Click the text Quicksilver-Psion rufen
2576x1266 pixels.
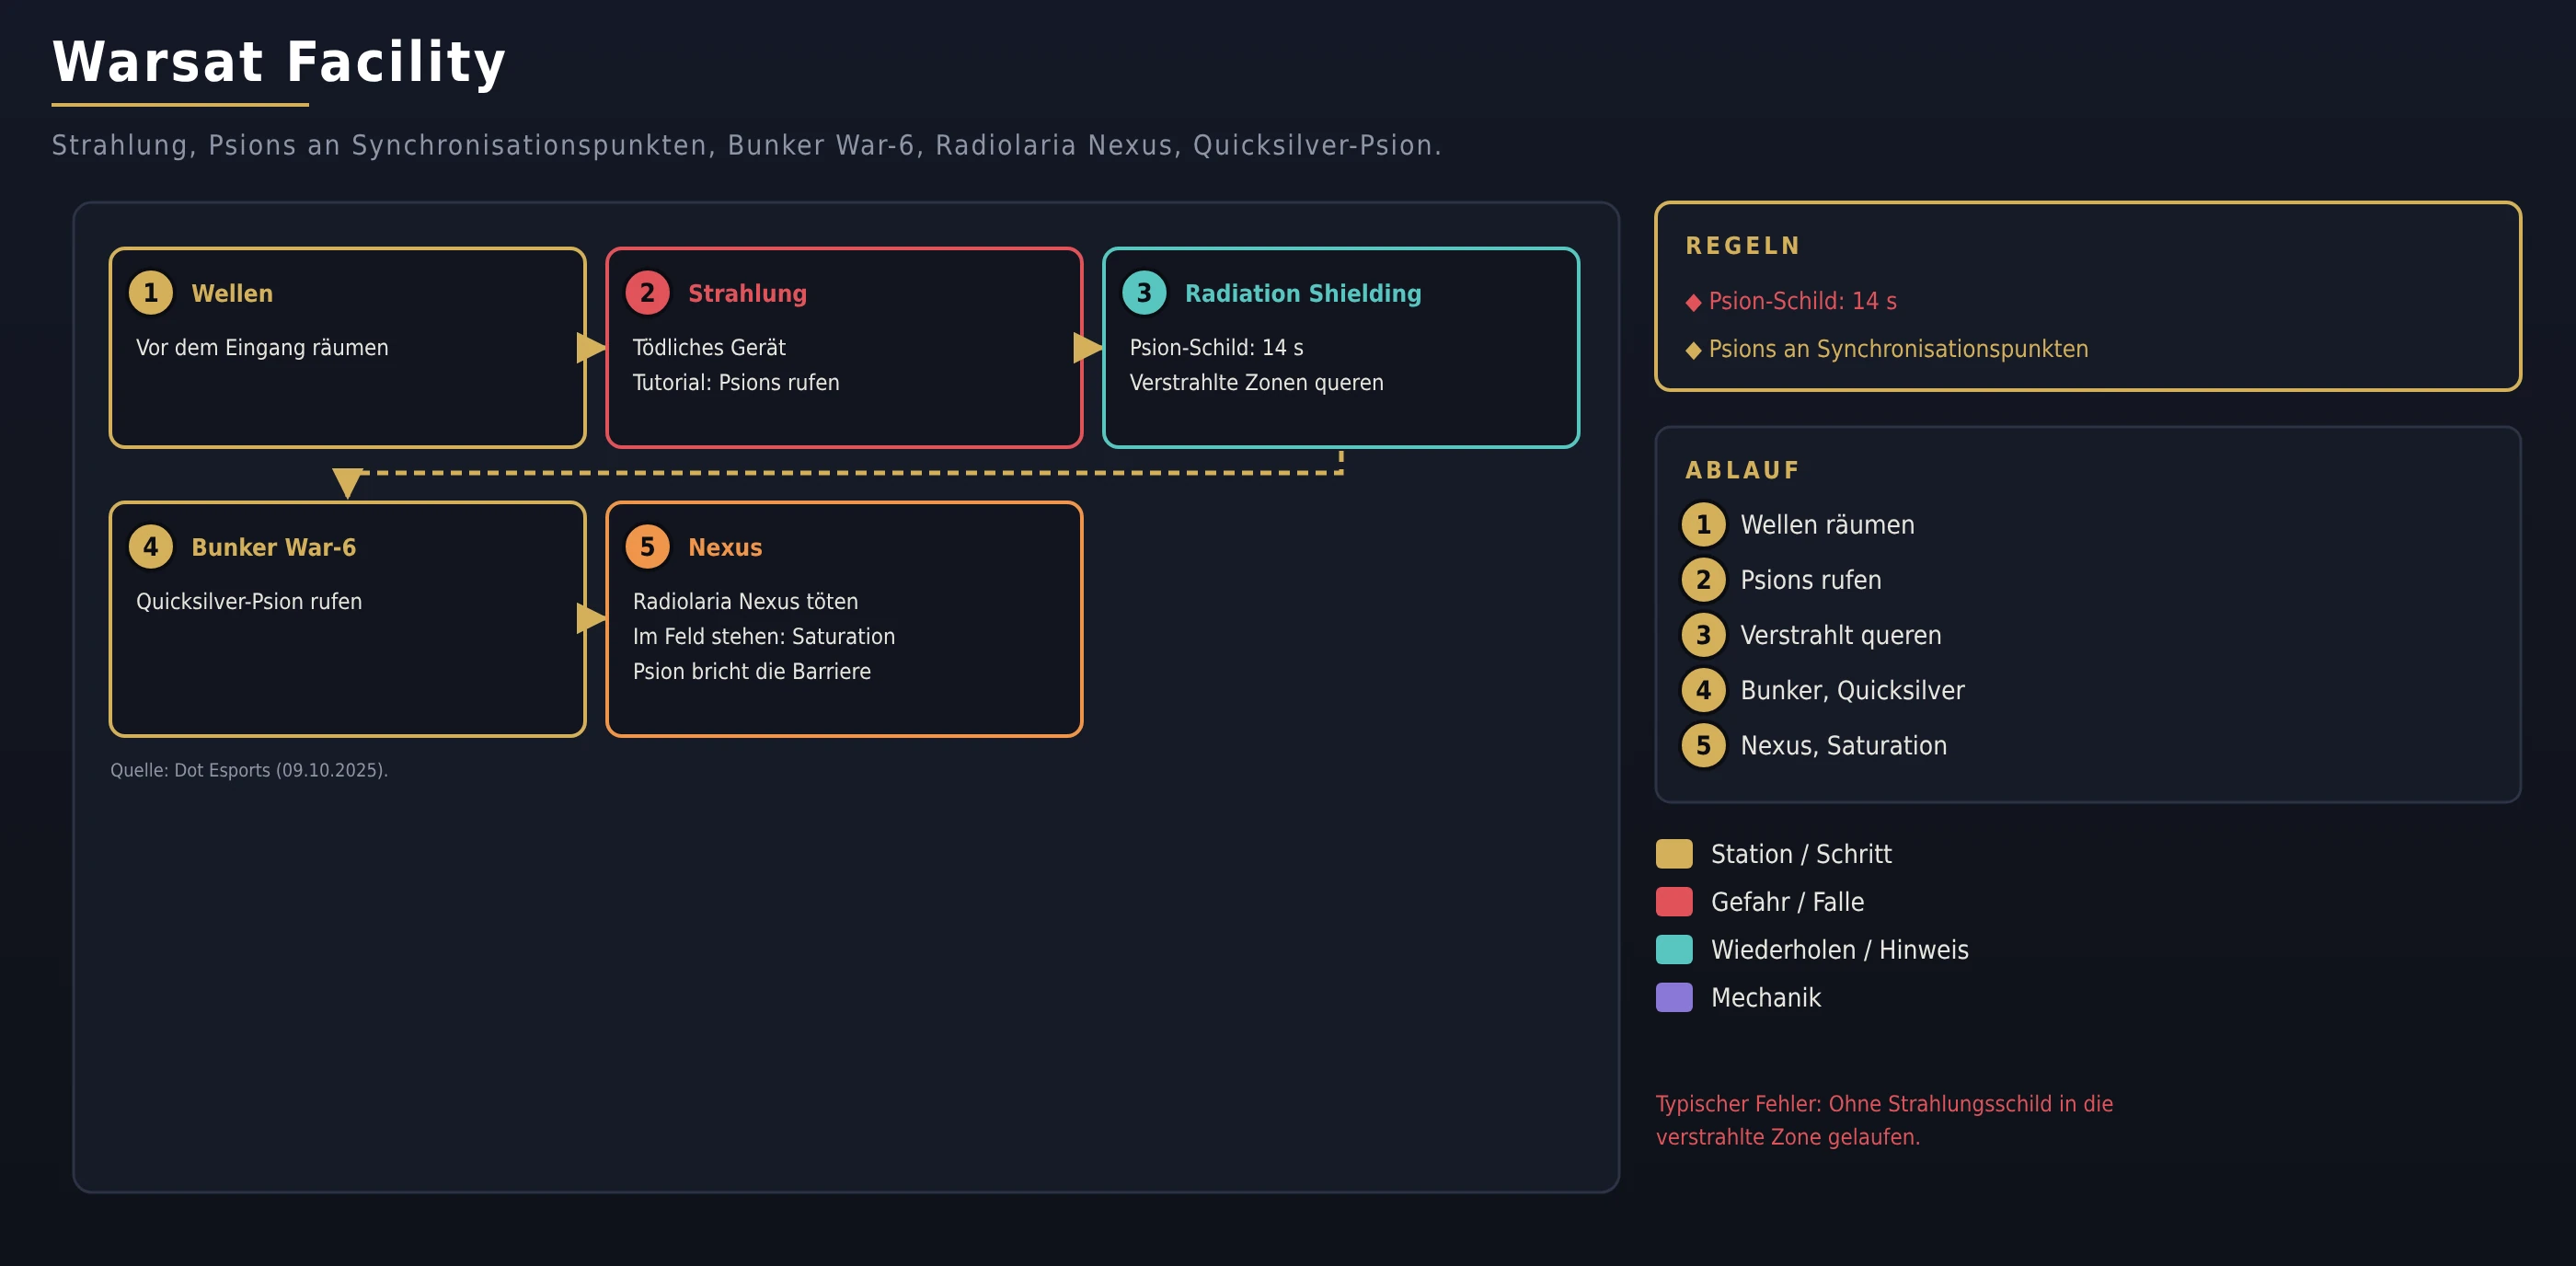coord(249,602)
